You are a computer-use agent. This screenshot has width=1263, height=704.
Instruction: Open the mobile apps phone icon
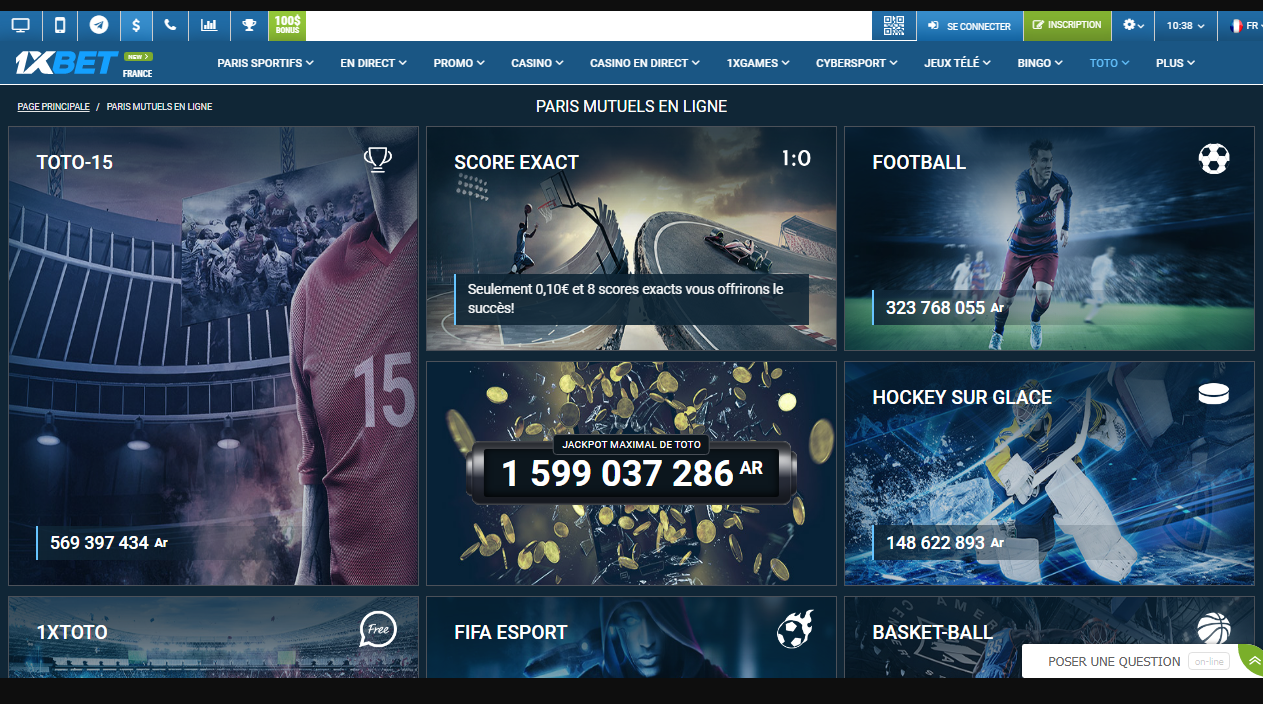coord(60,25)
